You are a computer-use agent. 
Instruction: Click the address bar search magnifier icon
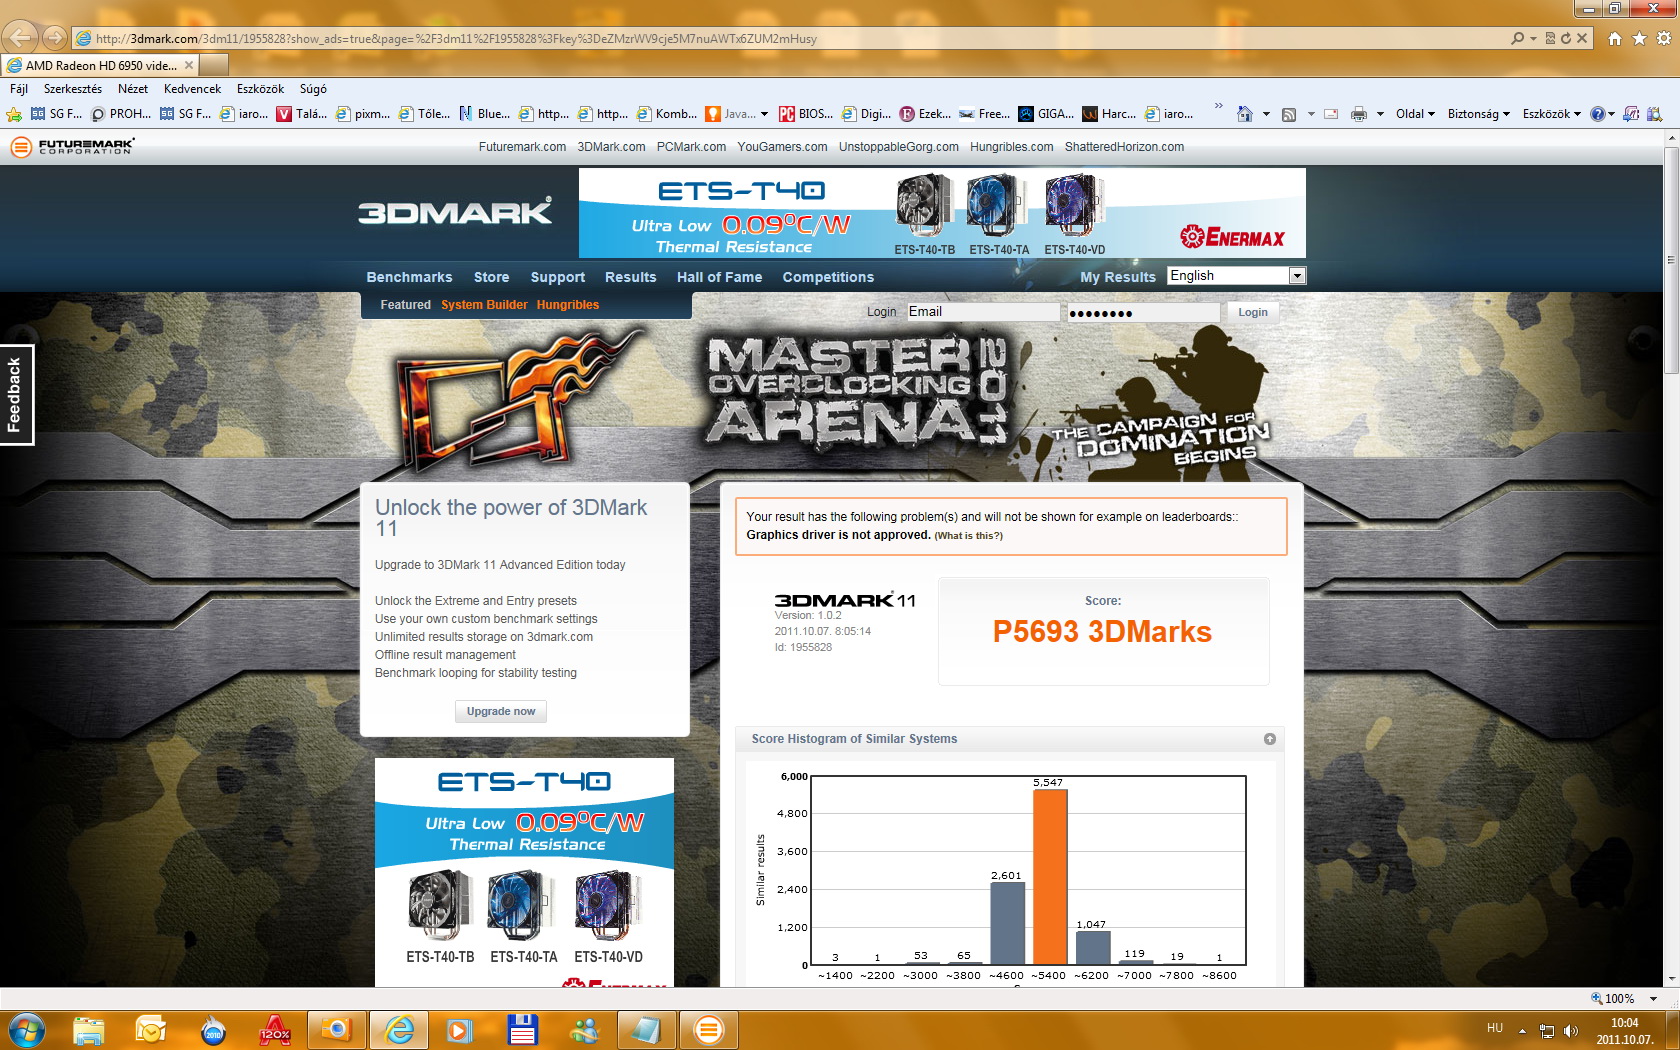[1518, 38]
